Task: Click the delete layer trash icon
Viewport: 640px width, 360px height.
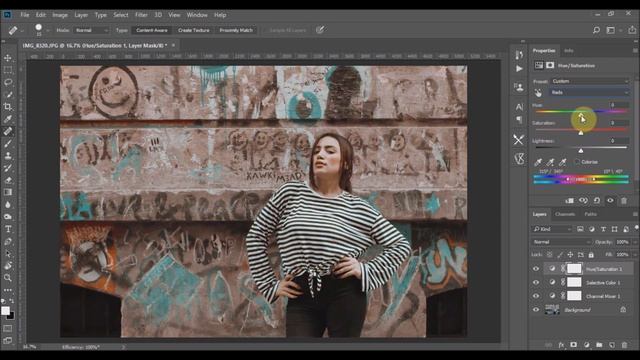Action: tap(624, 345)
